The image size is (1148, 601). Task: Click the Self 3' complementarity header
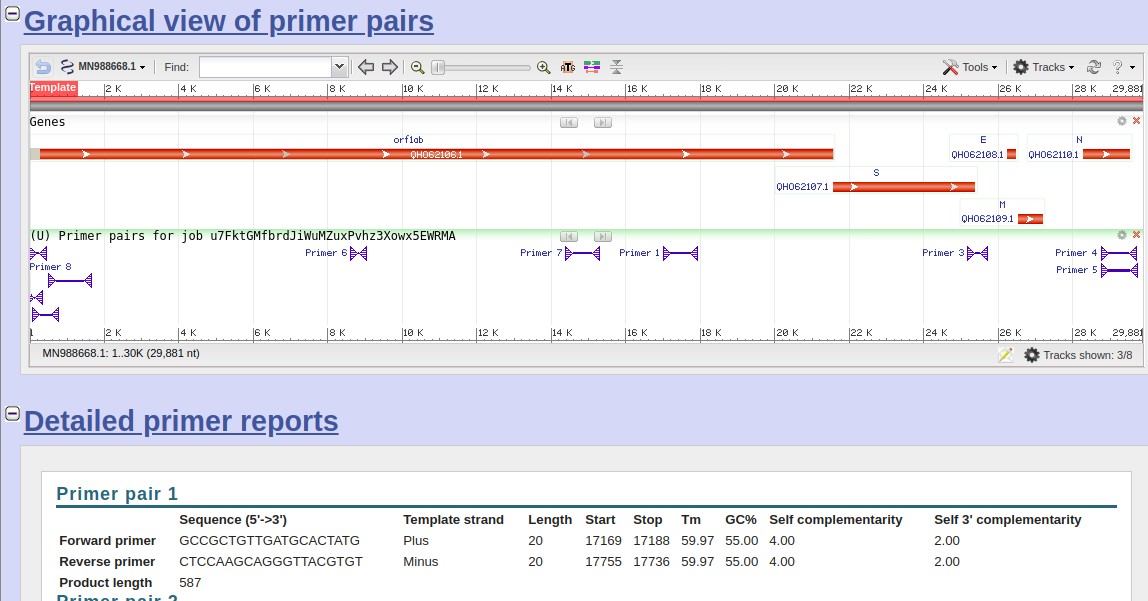[1007, 520]
